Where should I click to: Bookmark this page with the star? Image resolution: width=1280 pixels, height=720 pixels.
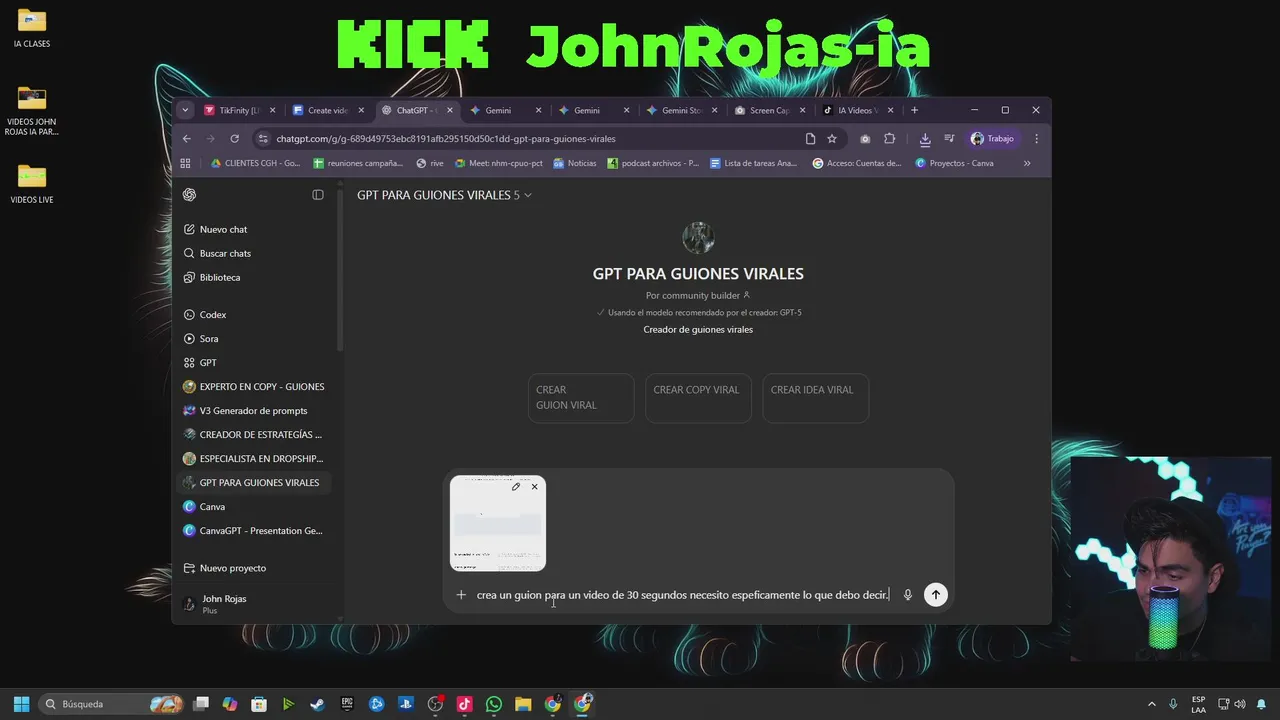coord(832,139)
